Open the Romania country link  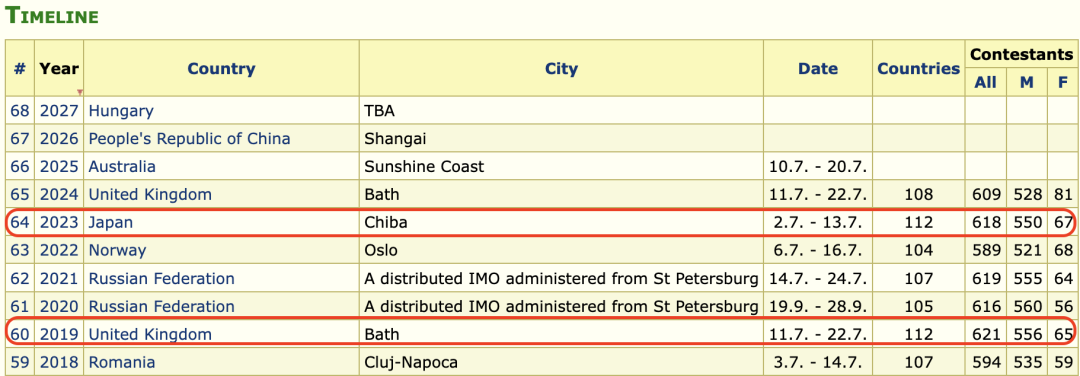[x=122, y=362]
